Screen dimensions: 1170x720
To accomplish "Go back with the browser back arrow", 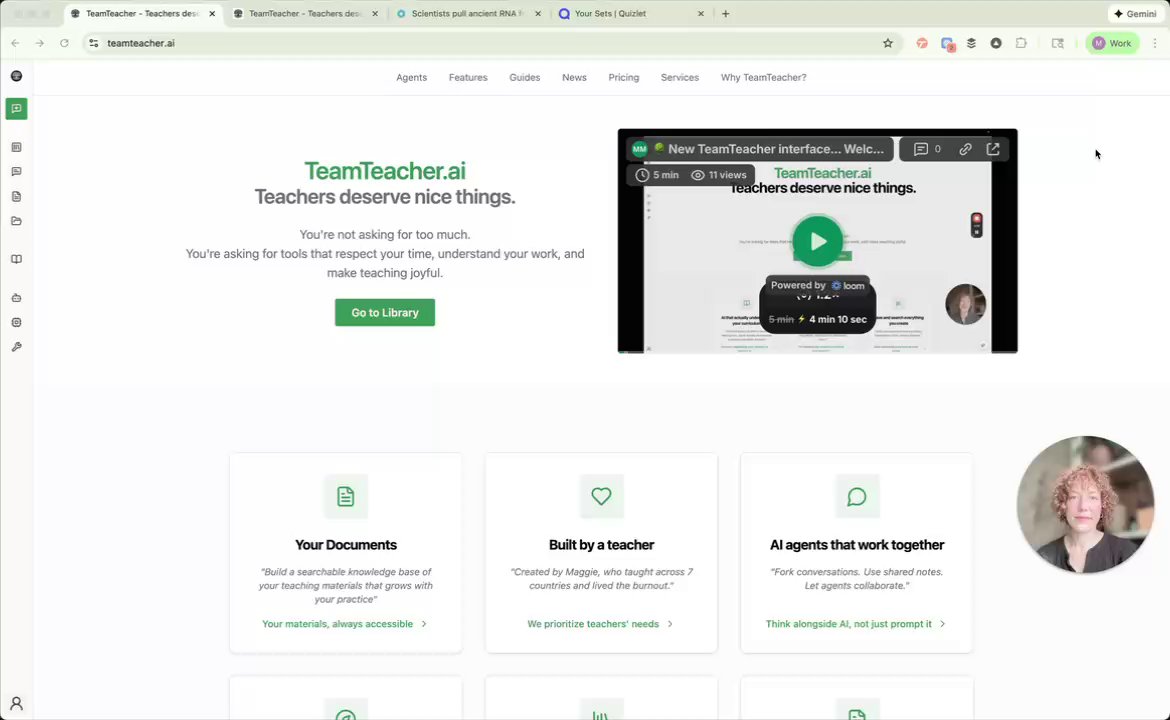I will [16, 43].
